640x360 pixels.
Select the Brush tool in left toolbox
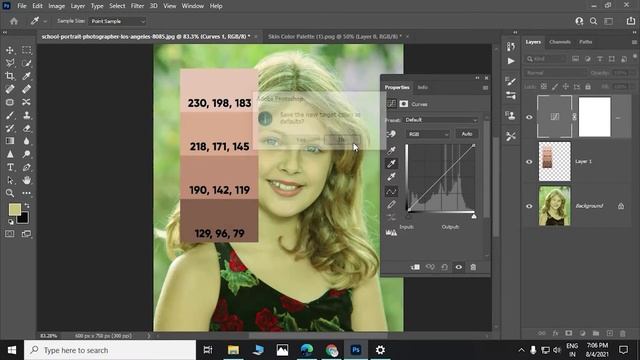pyautogui.click(x=10, y=115)
